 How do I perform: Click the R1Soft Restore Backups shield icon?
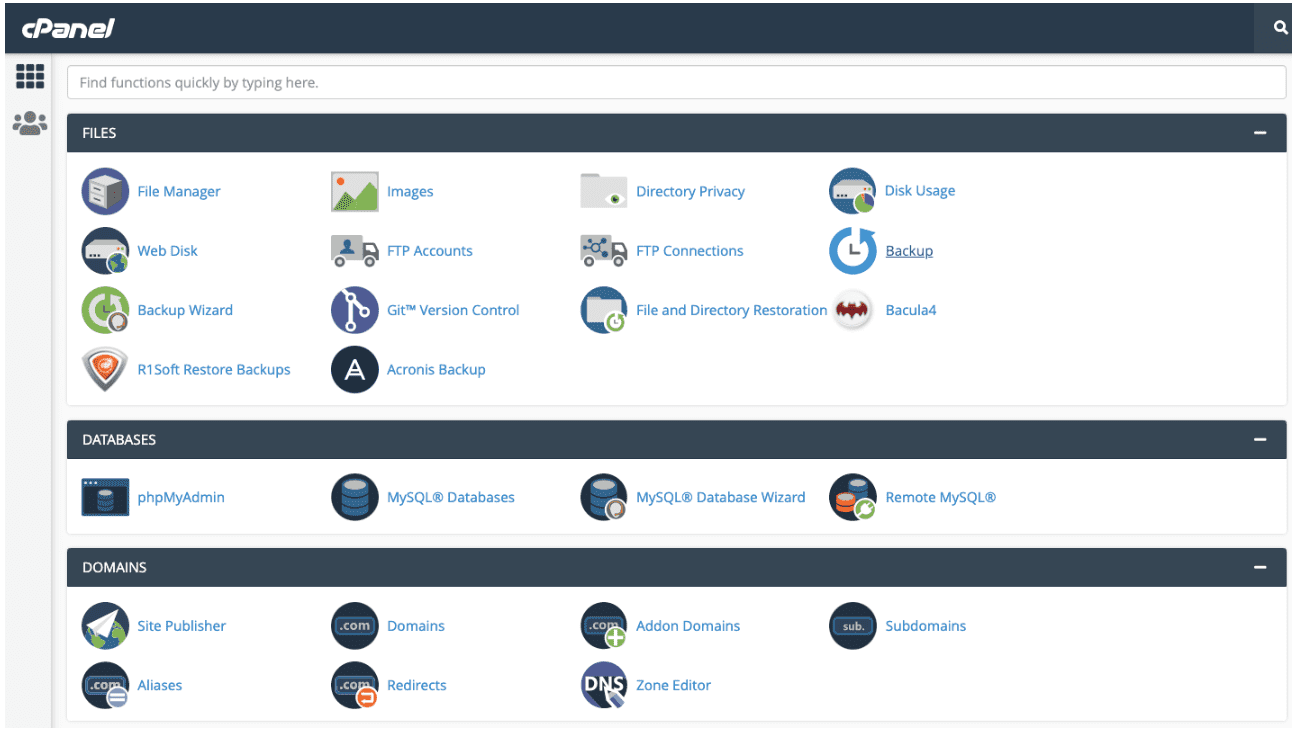(x=105, y=369)
